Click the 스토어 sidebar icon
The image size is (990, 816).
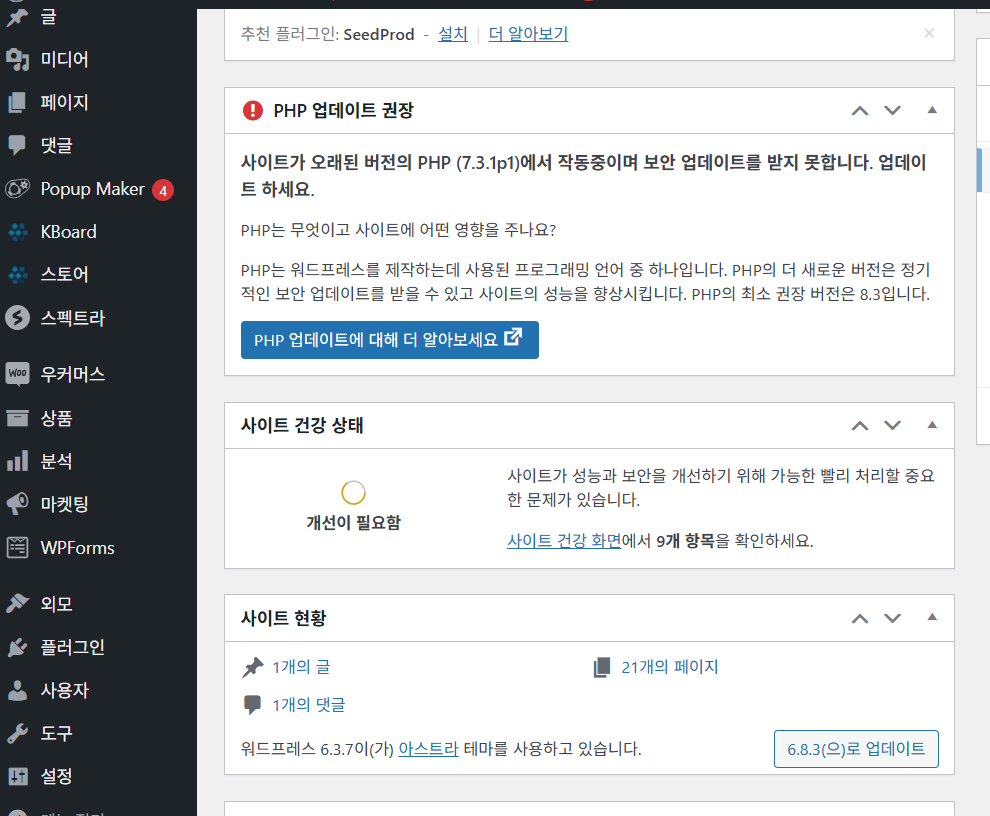18,275
